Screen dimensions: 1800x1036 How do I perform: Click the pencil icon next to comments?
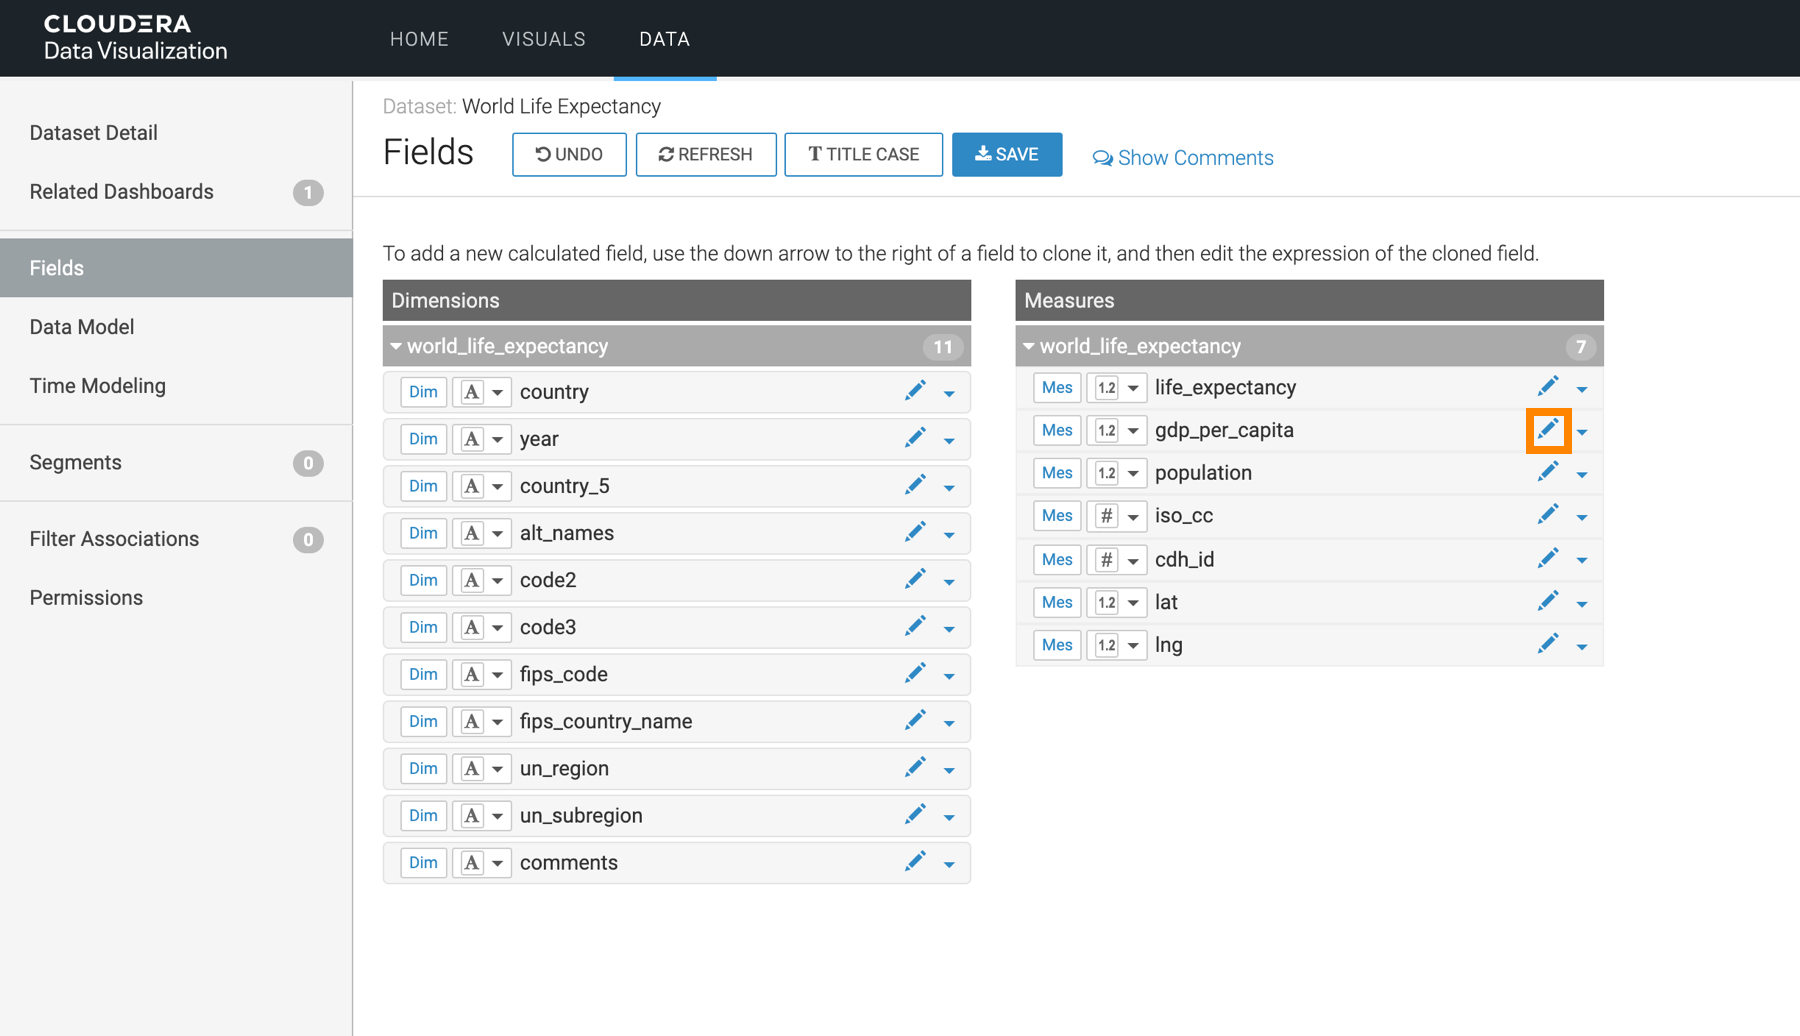coord(914,862)
